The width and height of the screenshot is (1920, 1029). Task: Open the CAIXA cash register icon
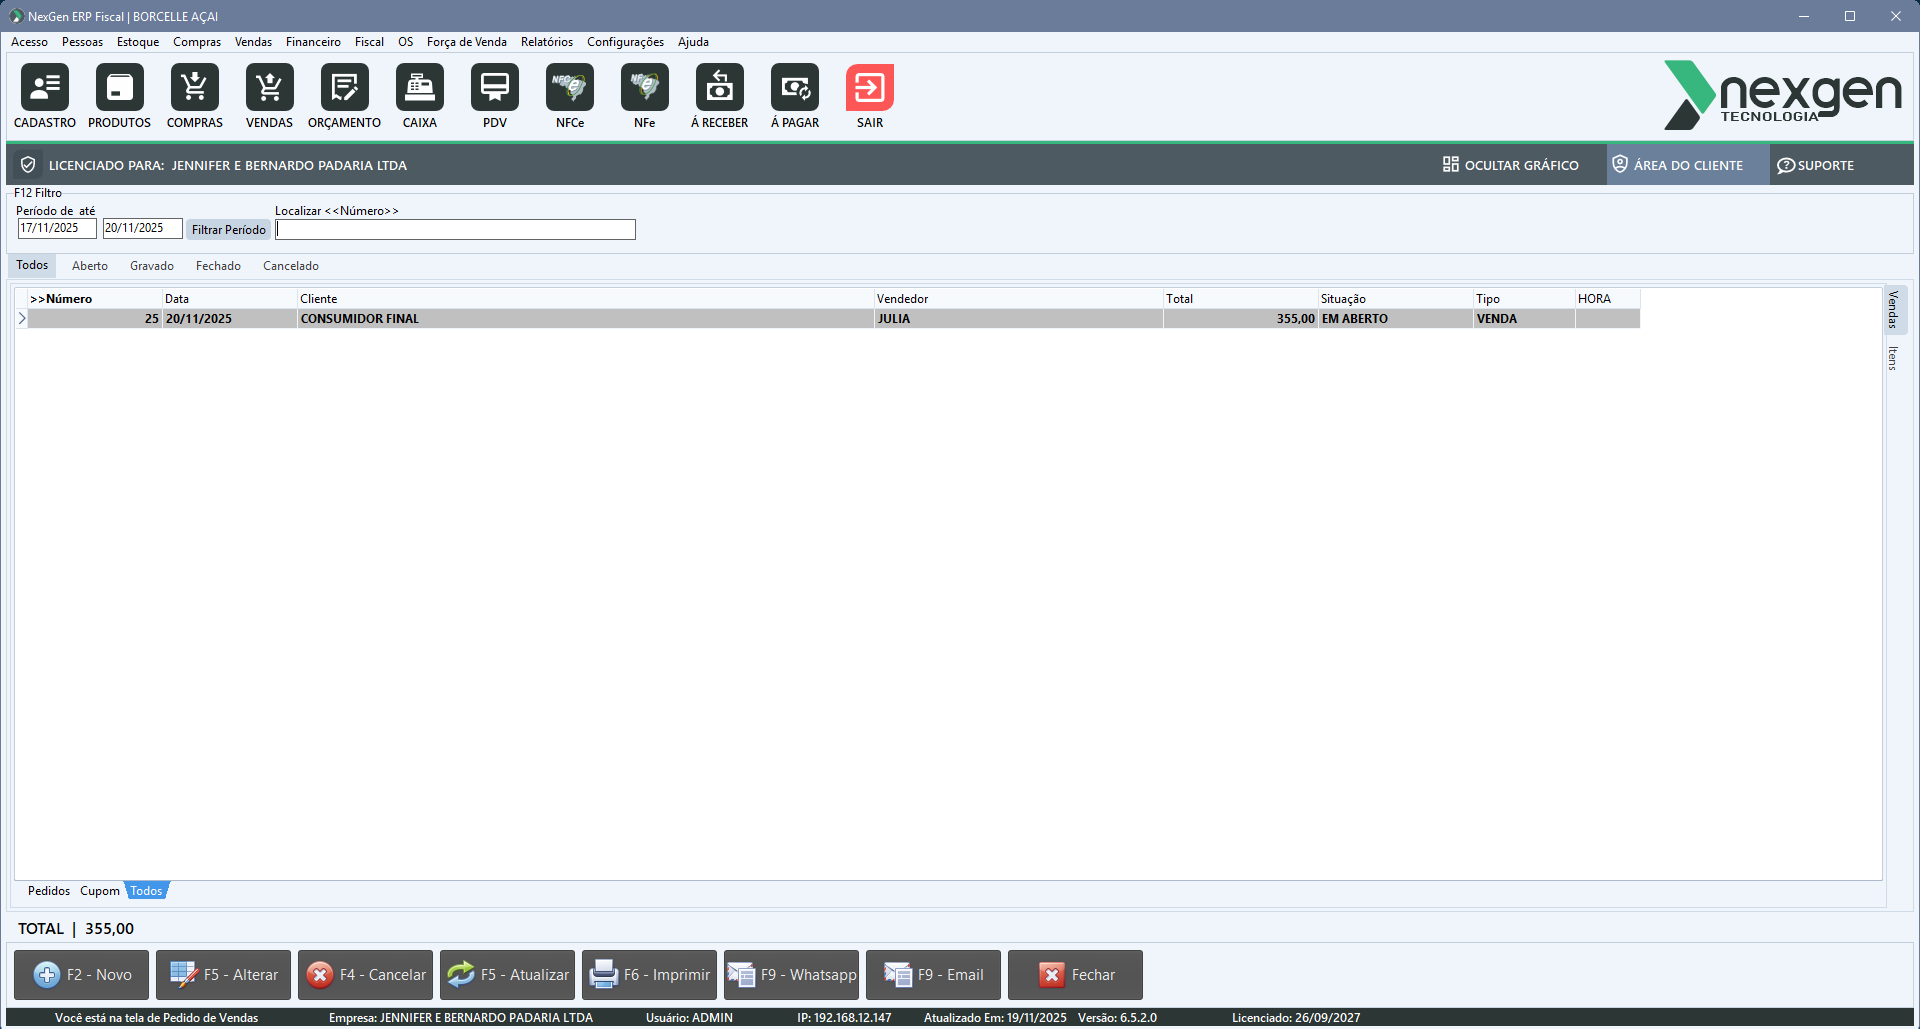tap(419, 88)
